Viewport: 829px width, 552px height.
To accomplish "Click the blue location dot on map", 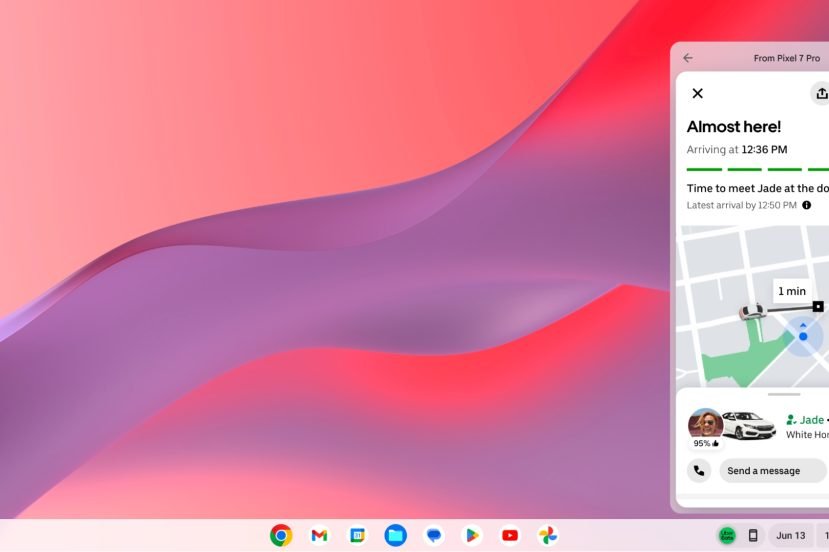I will (x=803, y=336).
